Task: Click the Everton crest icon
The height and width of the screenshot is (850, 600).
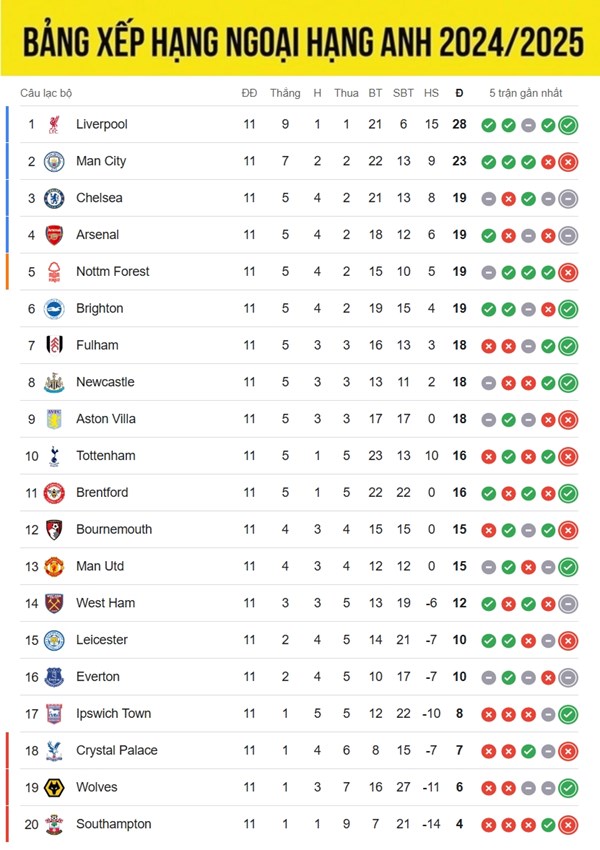Action: [x=54, y=677]
